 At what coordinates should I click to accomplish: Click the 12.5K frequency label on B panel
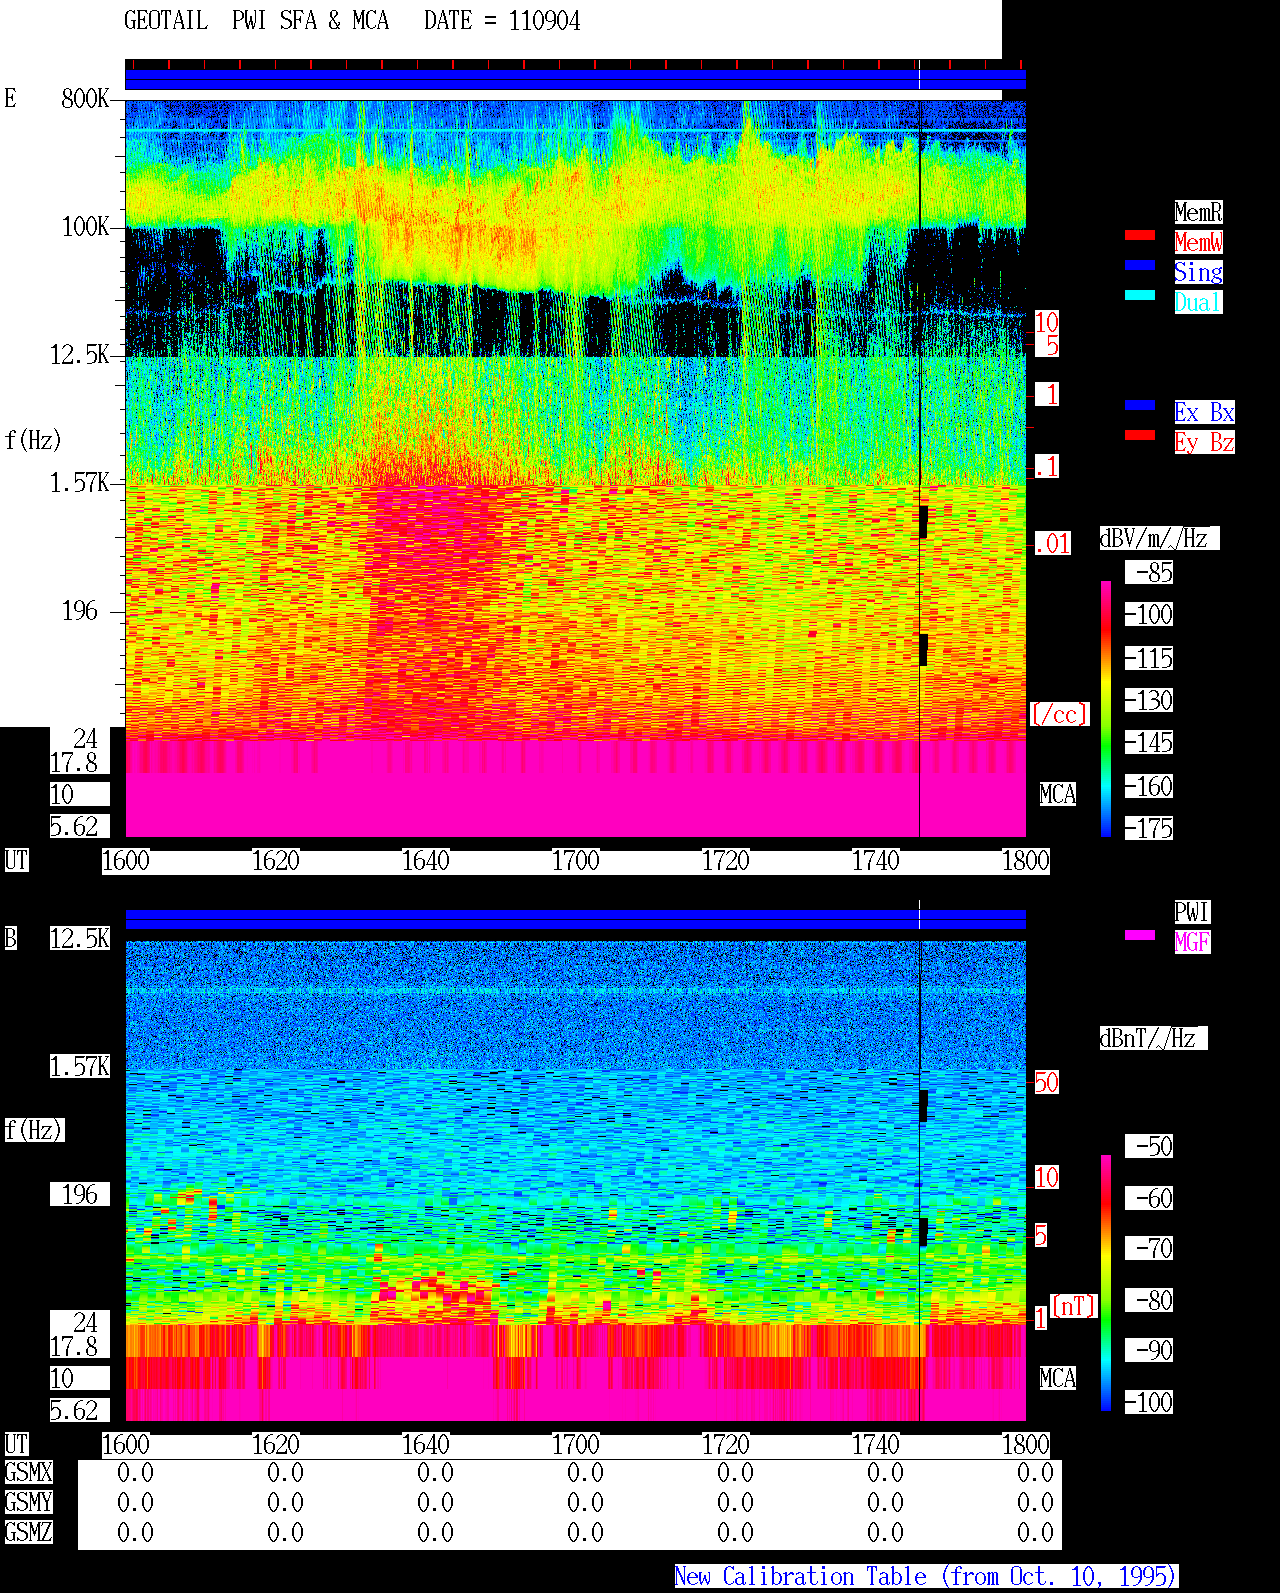tap(80, 939)
